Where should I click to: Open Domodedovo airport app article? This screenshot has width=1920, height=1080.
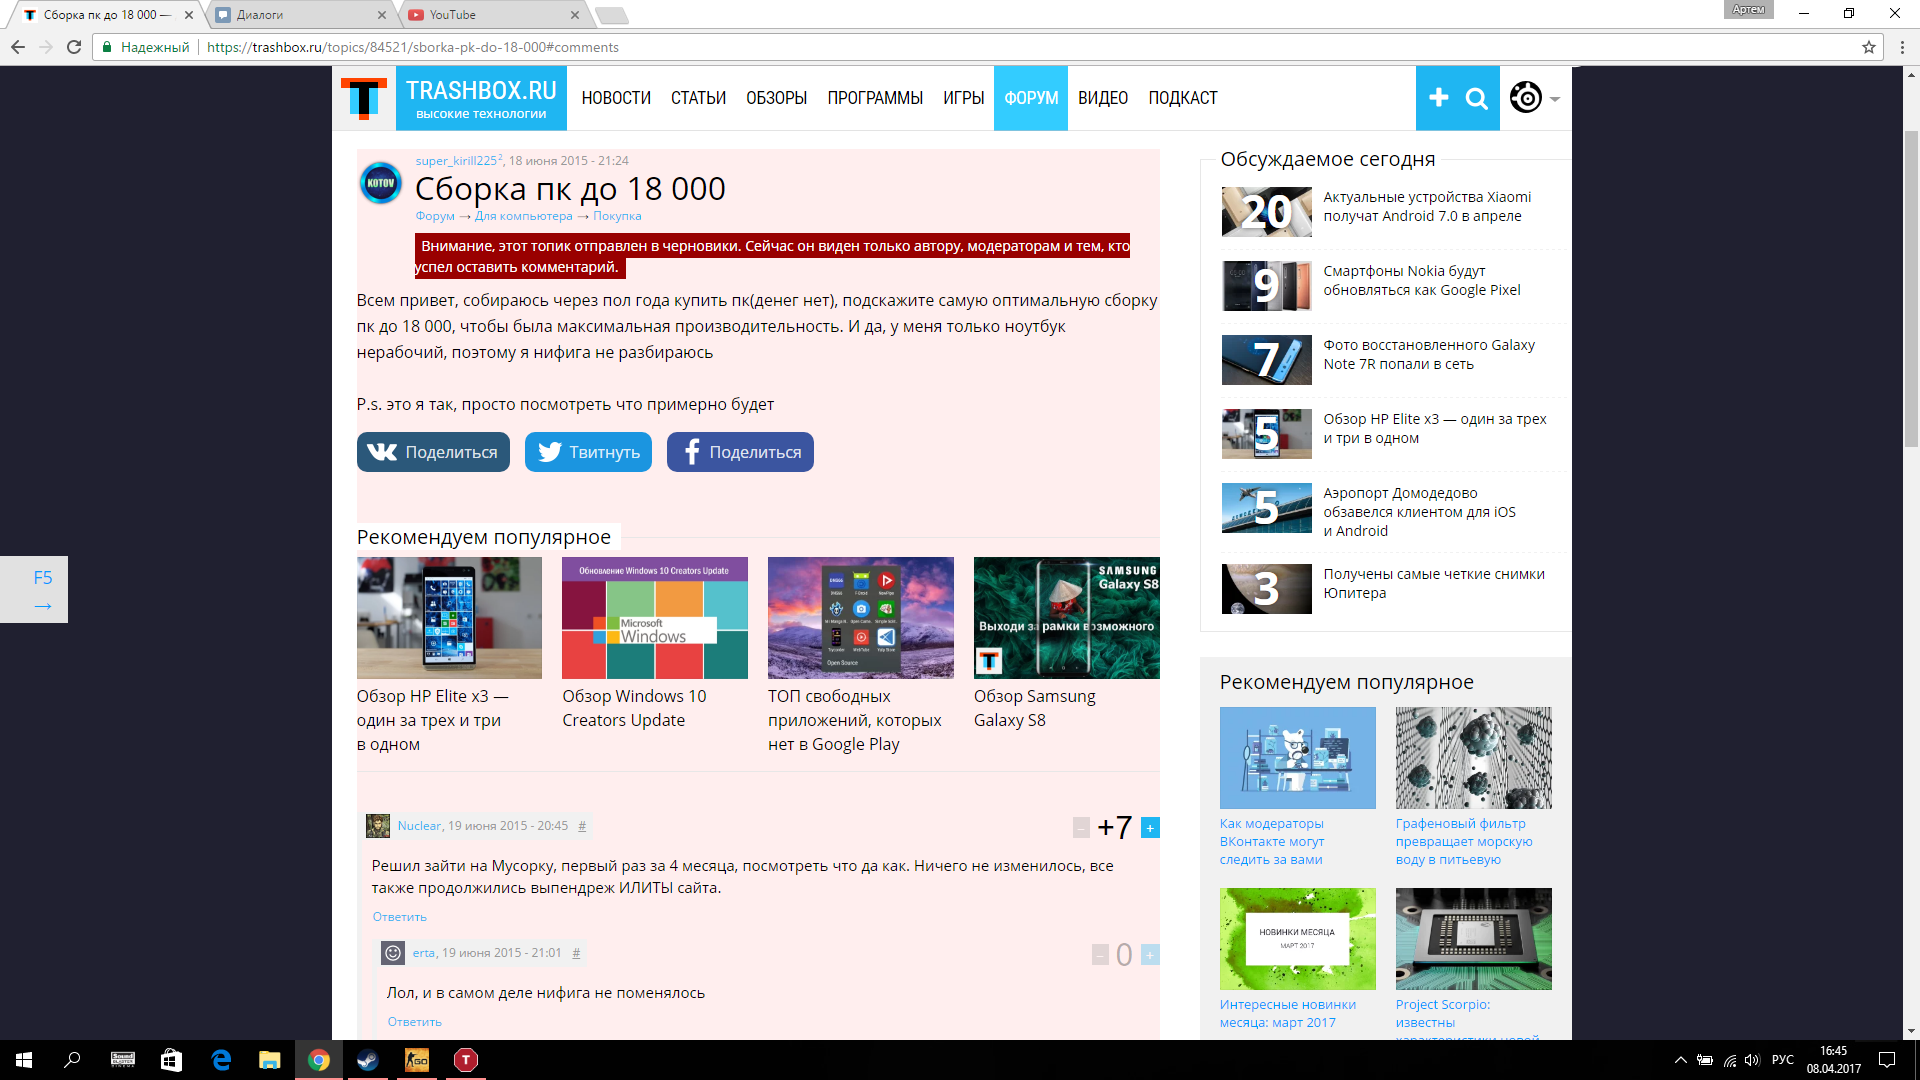pos(1420,512)
